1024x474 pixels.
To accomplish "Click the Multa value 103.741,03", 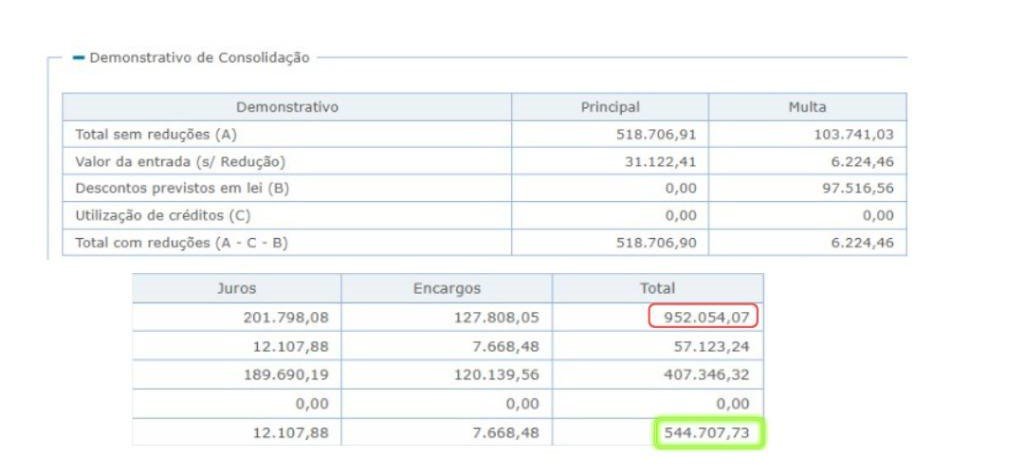I will pyautogui.click(x=853, y=134).
